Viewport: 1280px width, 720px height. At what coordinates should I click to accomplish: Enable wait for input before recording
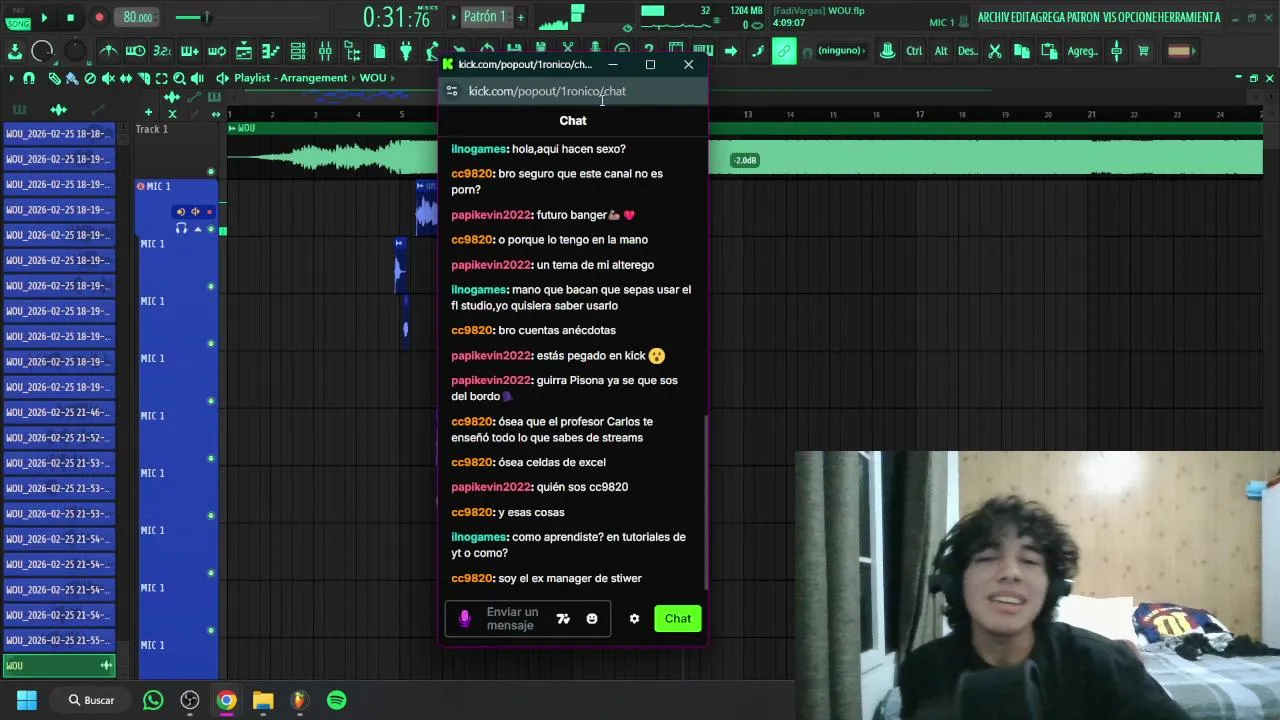pos(136,51)
